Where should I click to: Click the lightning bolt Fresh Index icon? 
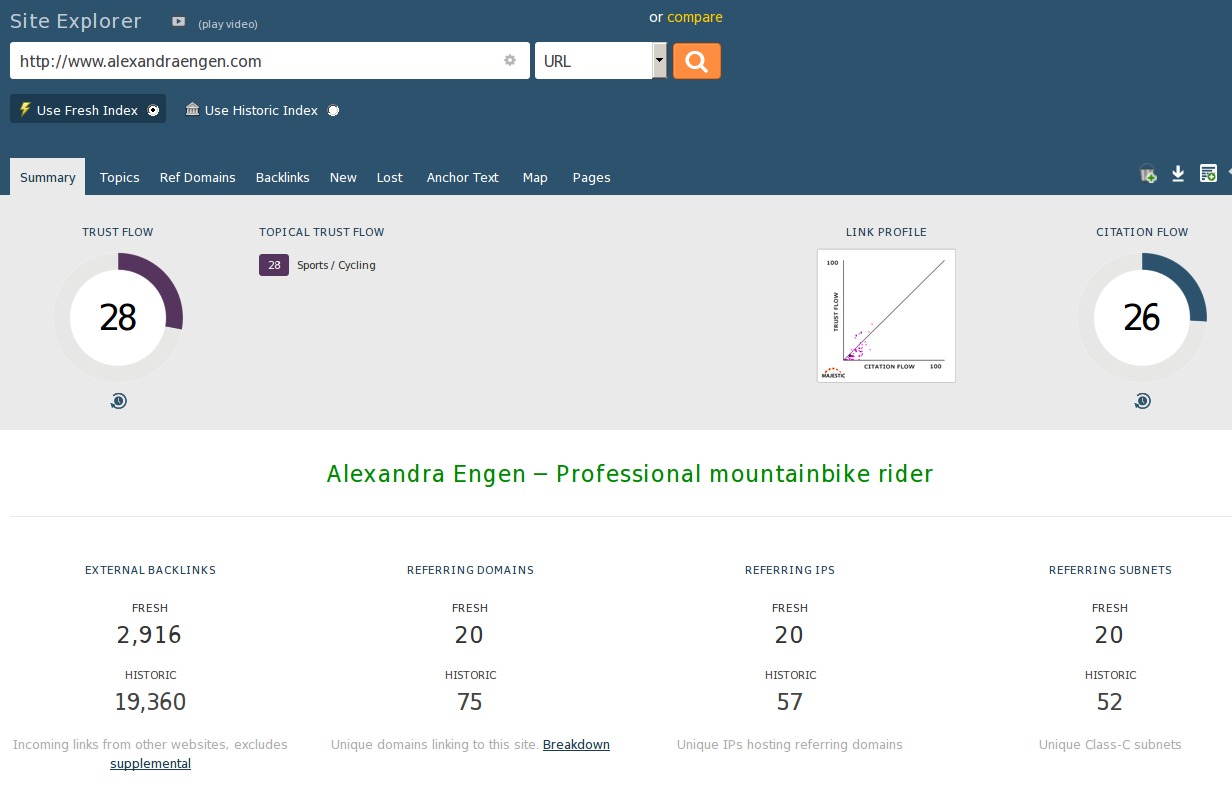tap(25, 109)
